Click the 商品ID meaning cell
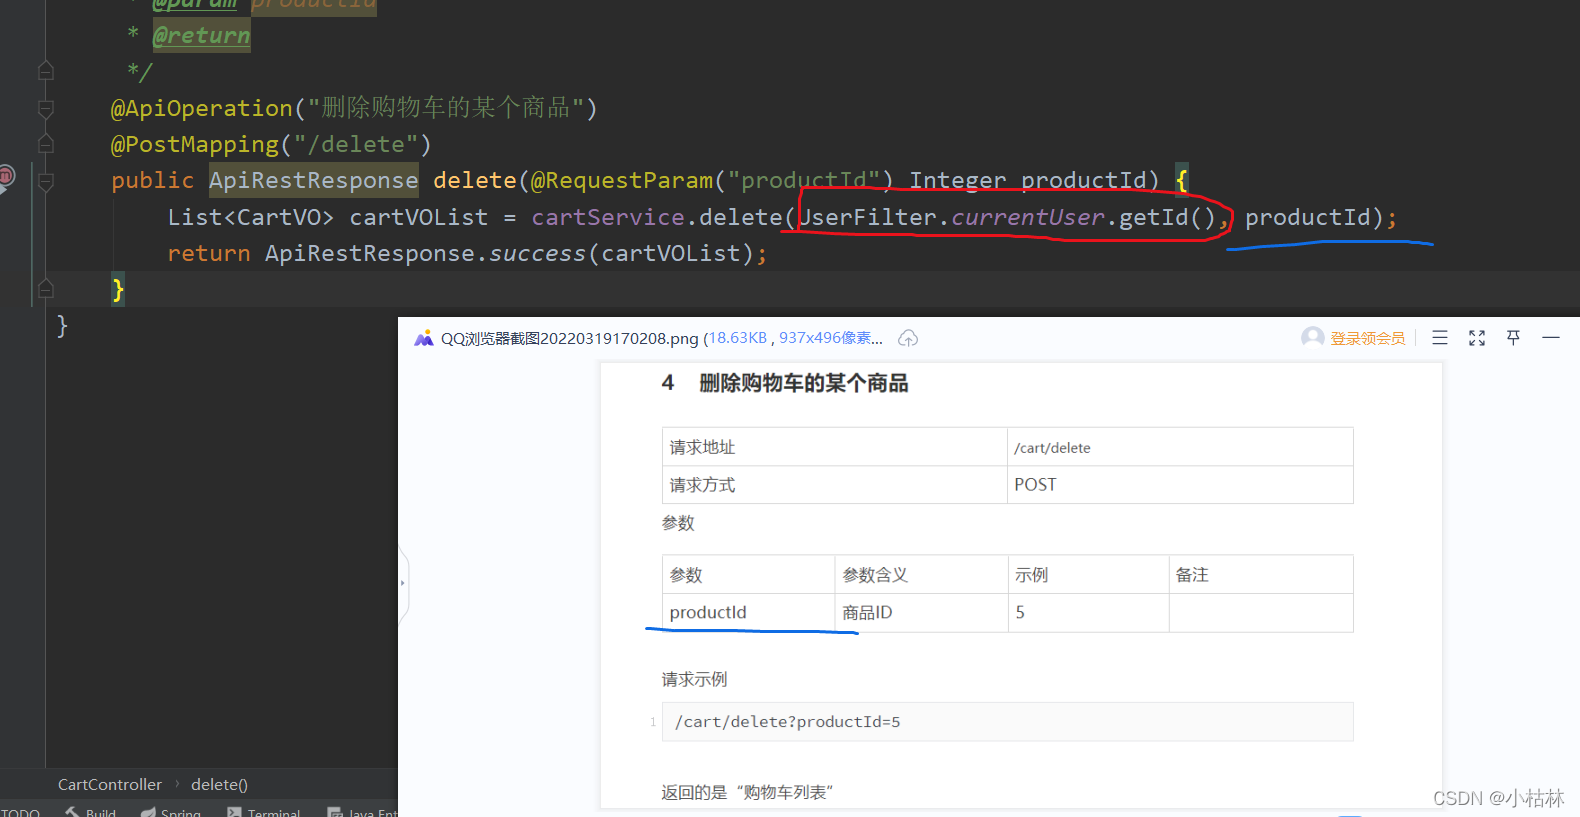Screen dimensions: 1580x817 pyautogui.click(x=922, y=612)
